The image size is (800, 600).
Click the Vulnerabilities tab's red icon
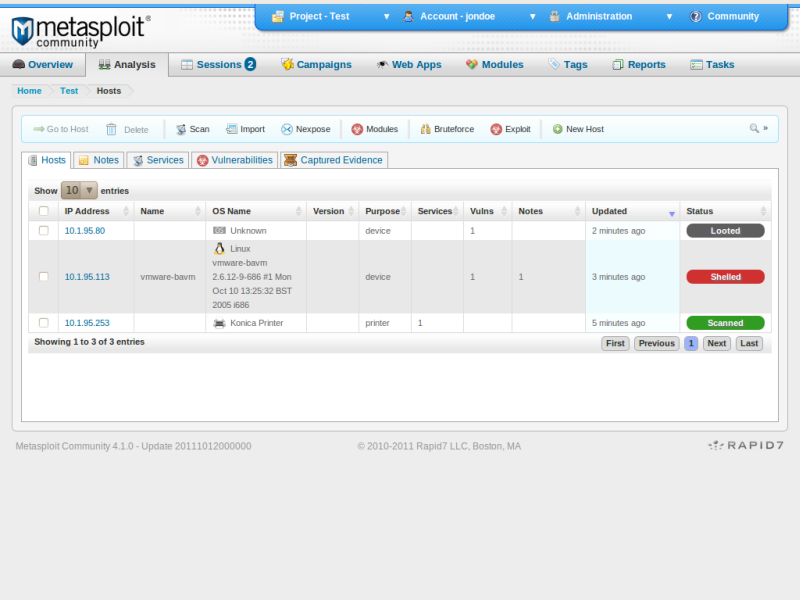203,161
